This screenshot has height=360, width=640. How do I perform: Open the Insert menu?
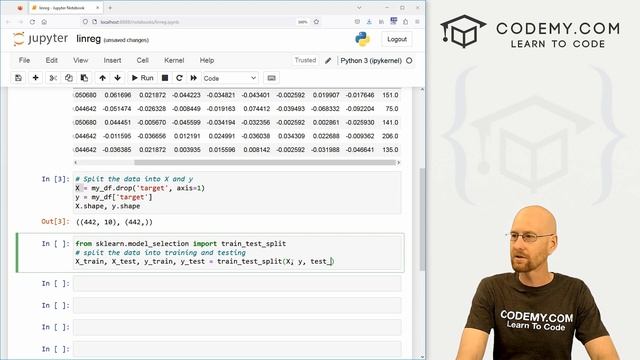112,60
